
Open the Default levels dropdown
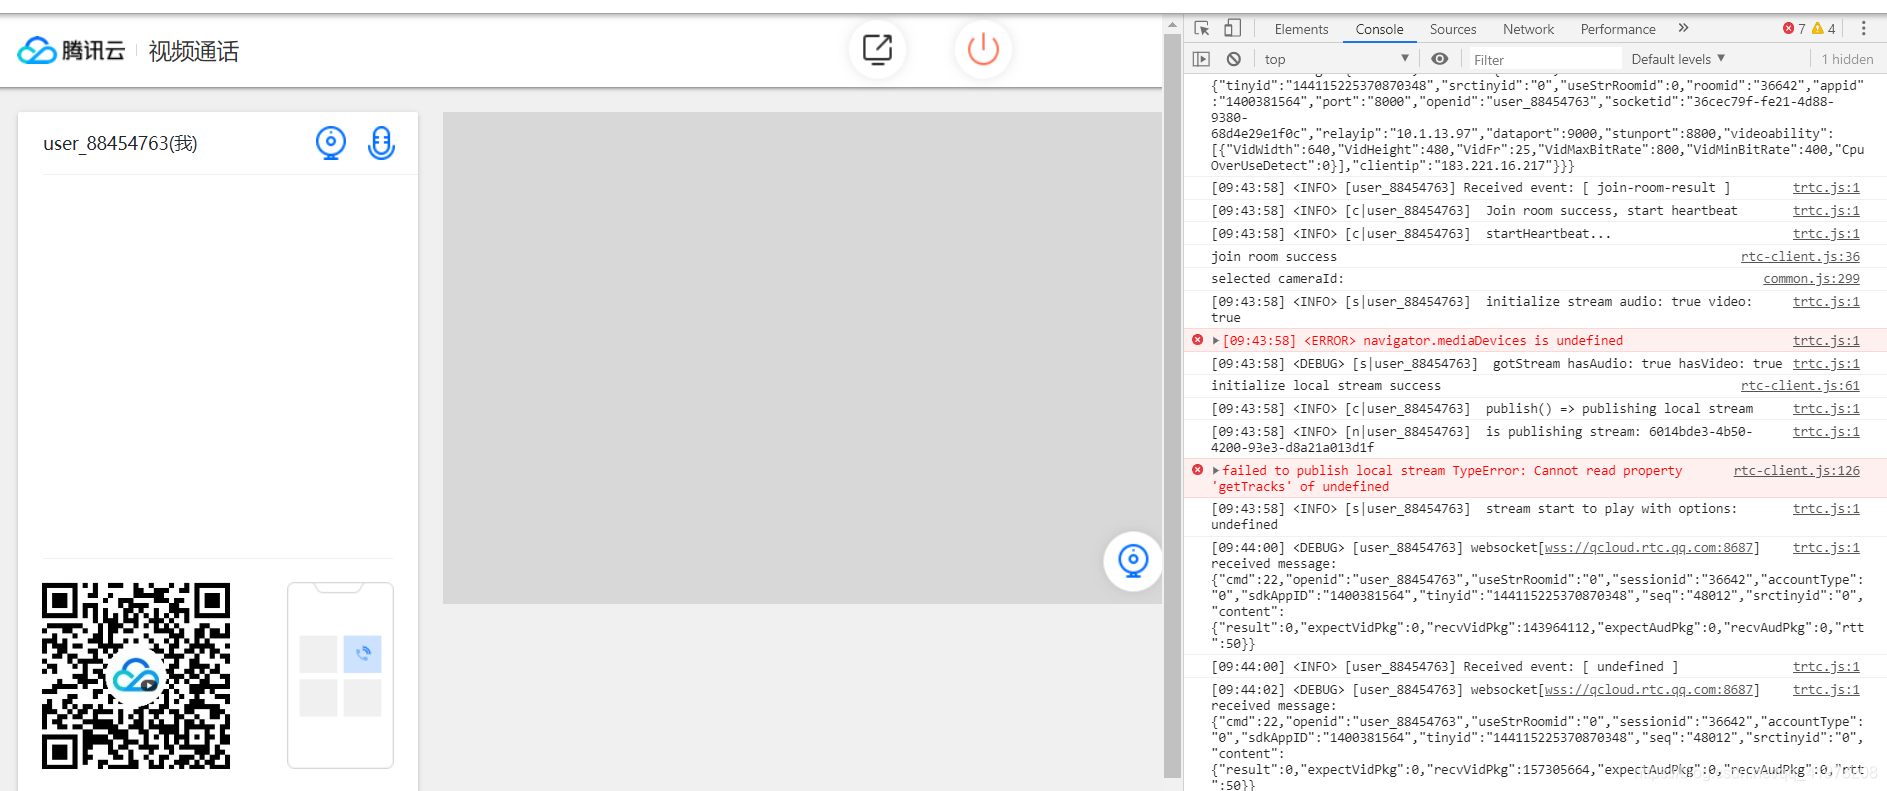point(1678,59)
